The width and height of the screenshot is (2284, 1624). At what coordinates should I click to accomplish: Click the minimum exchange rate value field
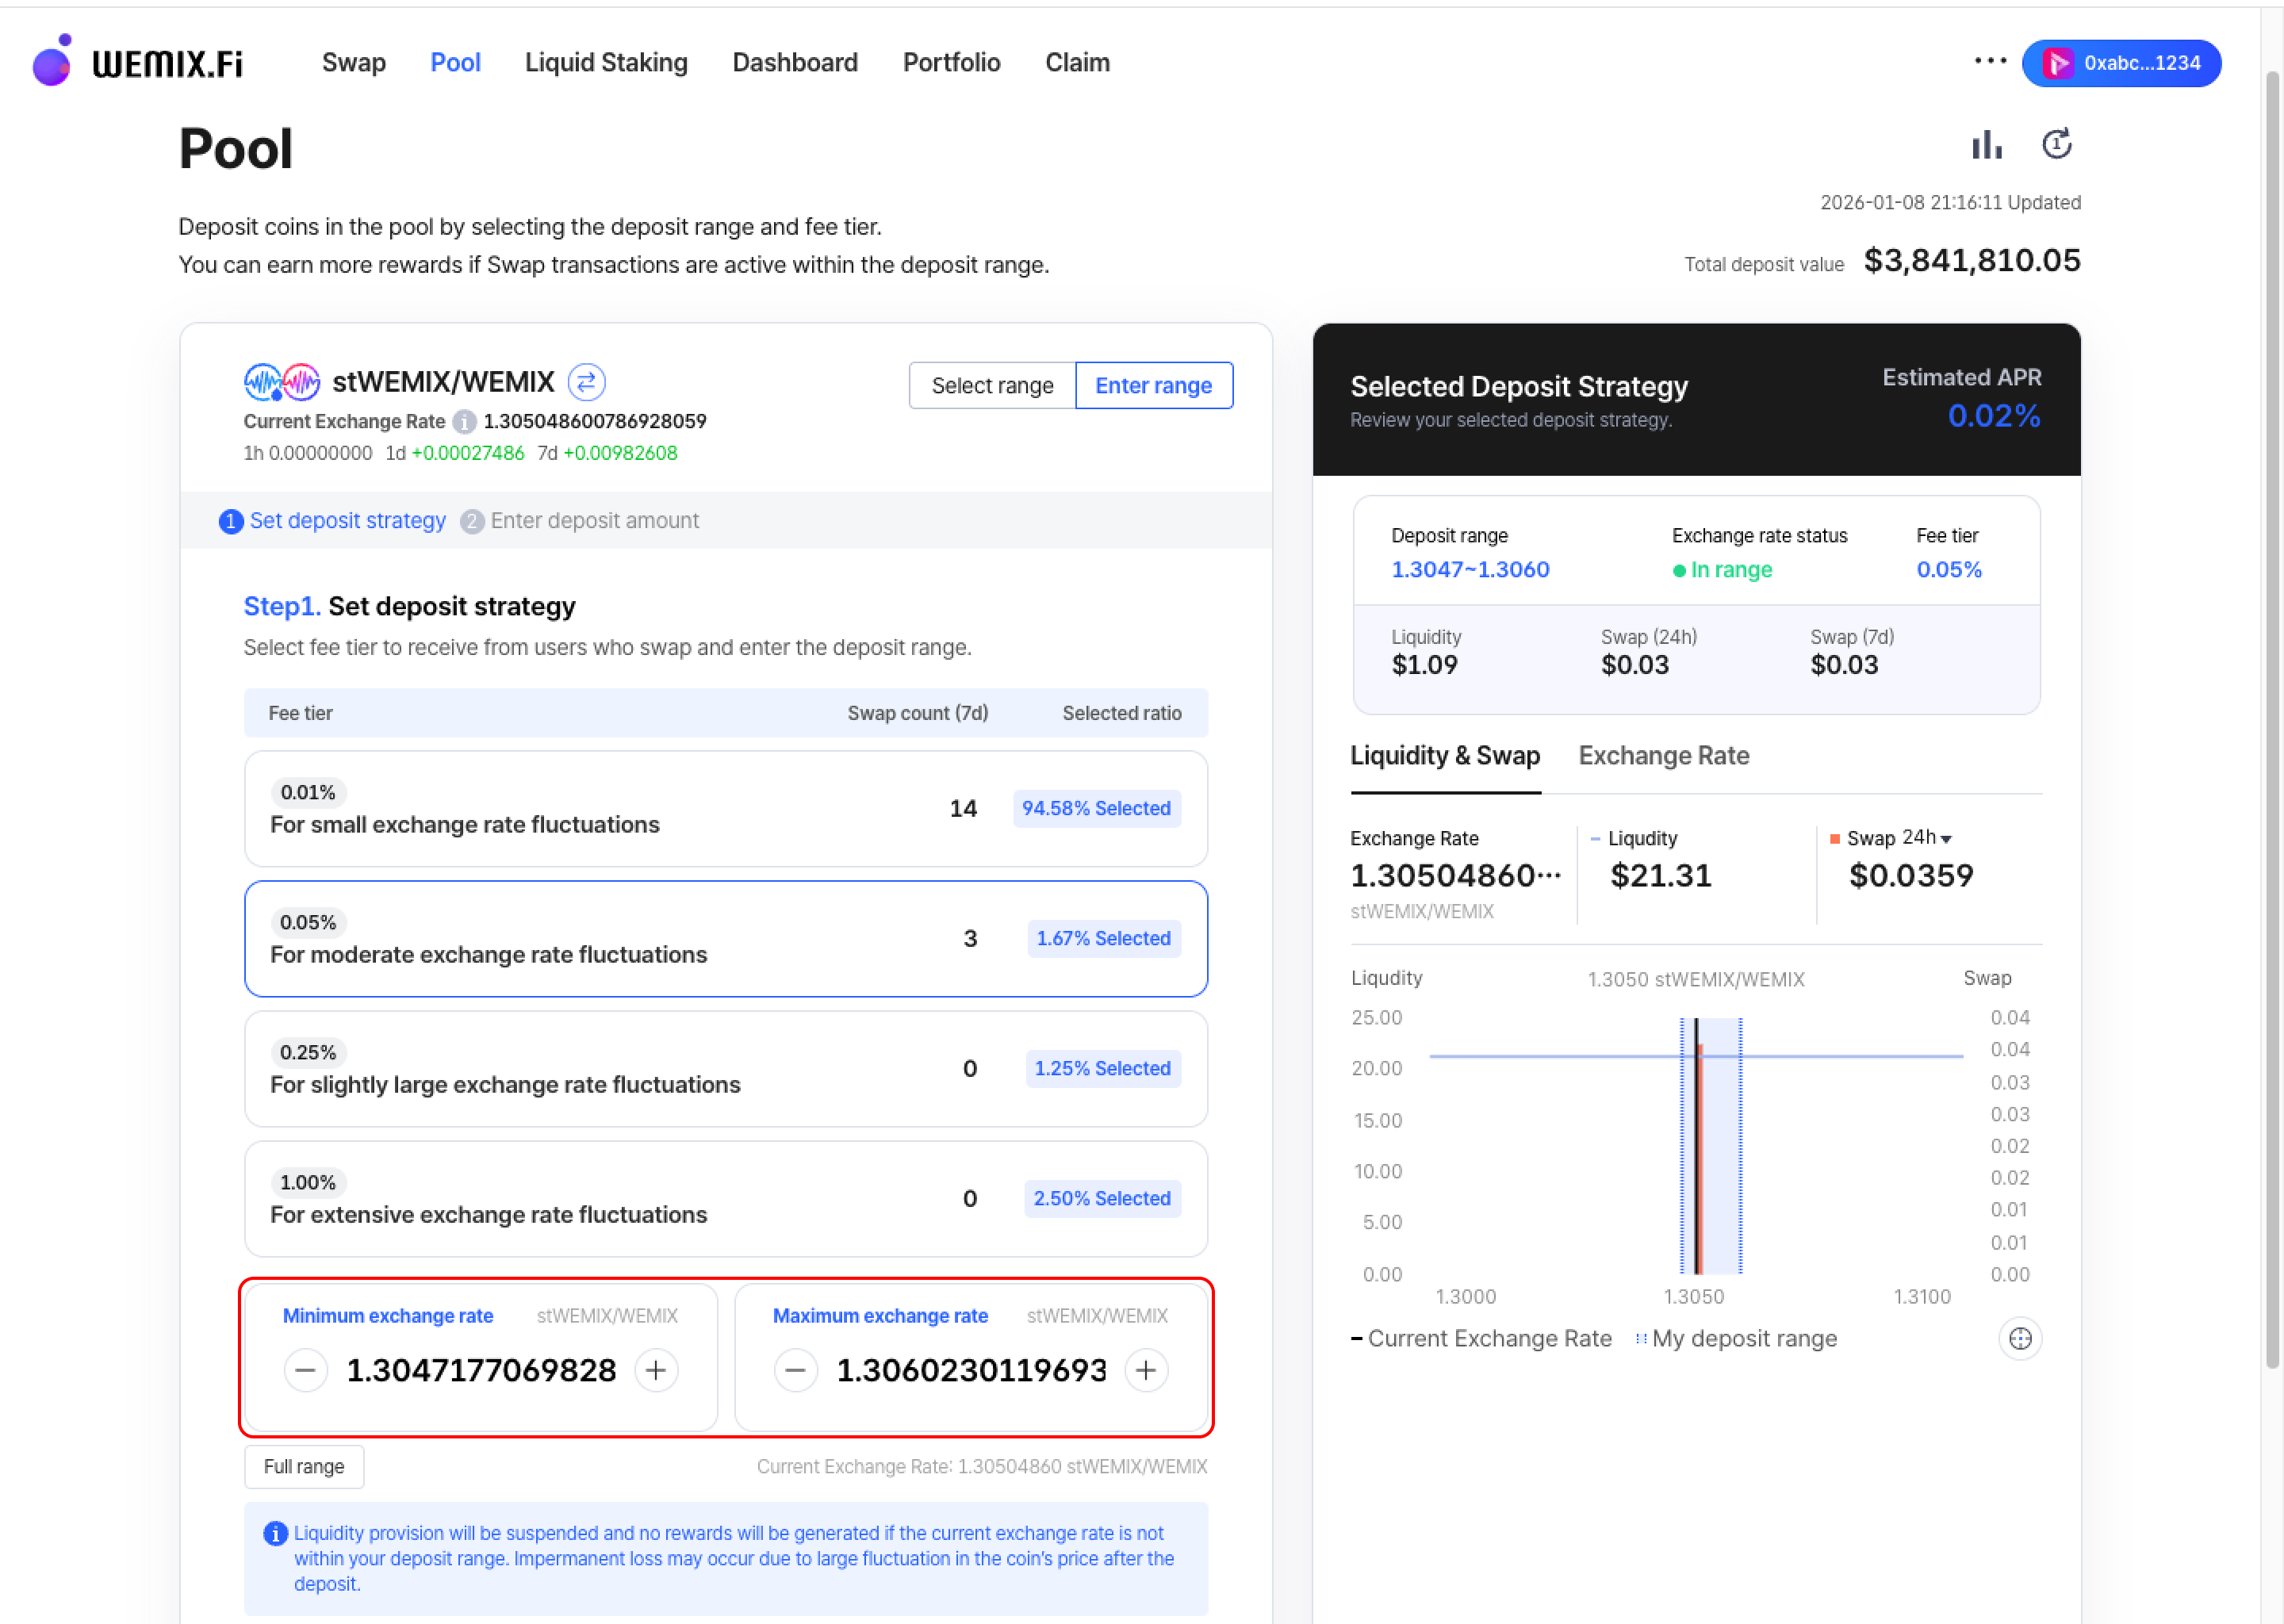point(481,1370)
